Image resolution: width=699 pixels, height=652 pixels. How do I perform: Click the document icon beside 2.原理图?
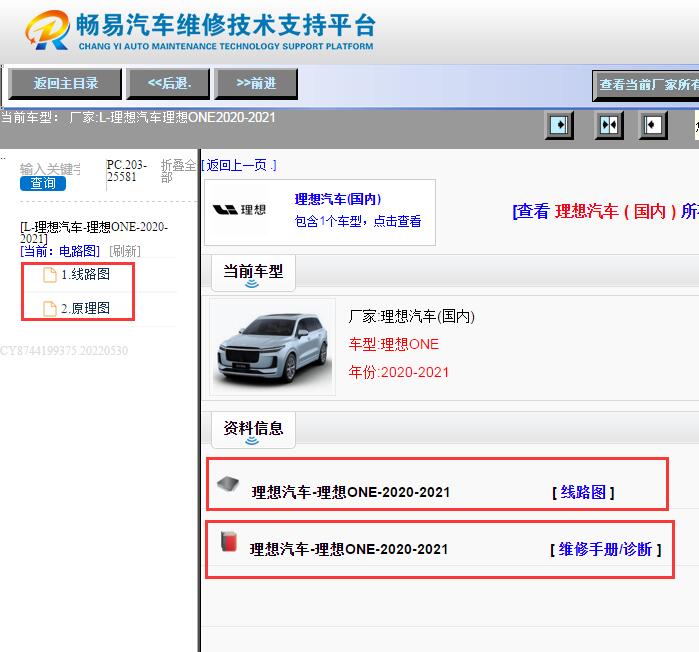(x=49, y=308)
